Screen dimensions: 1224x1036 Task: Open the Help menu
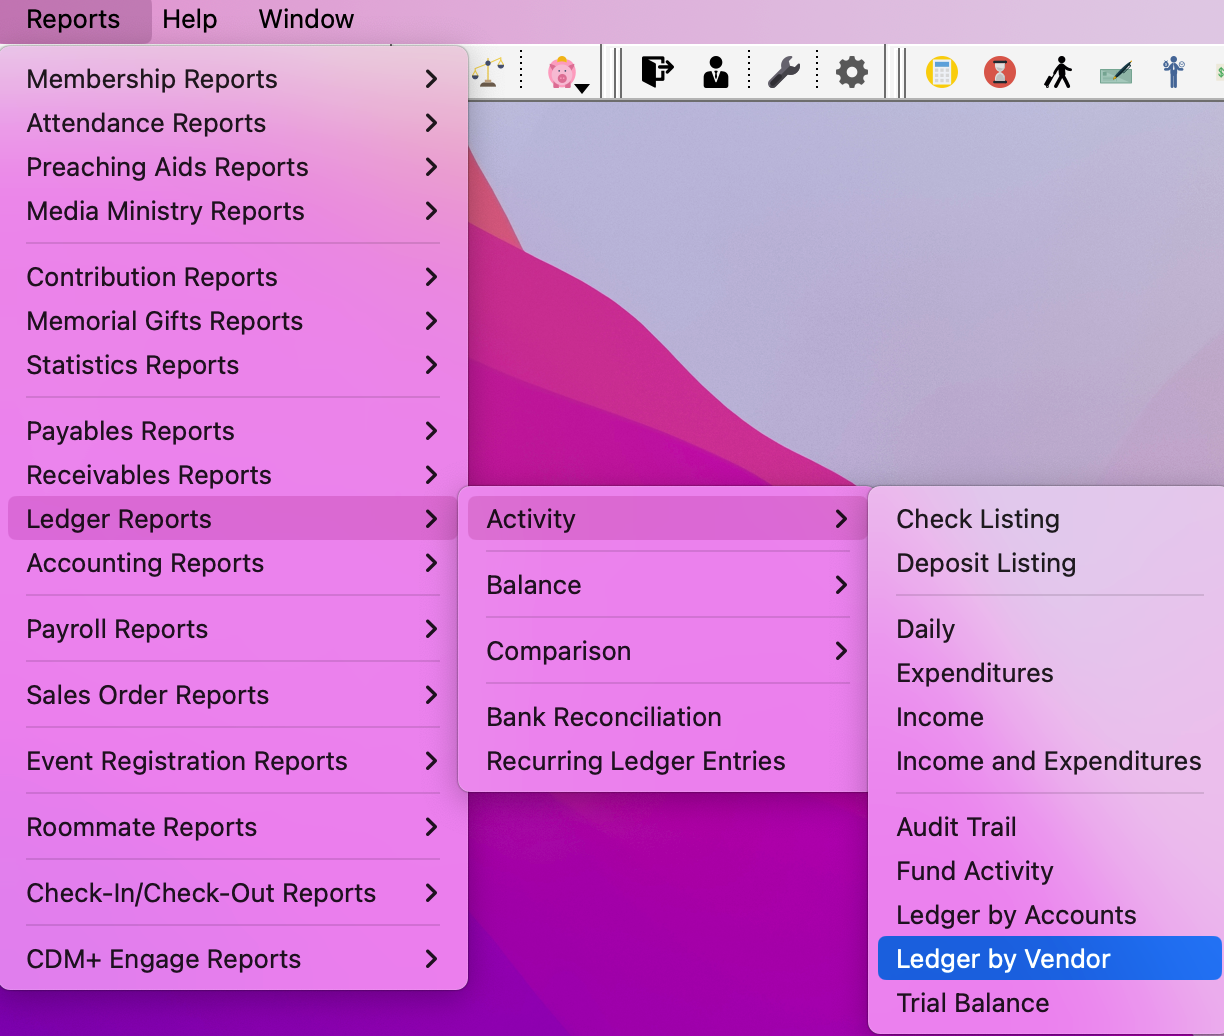[189, 19]
